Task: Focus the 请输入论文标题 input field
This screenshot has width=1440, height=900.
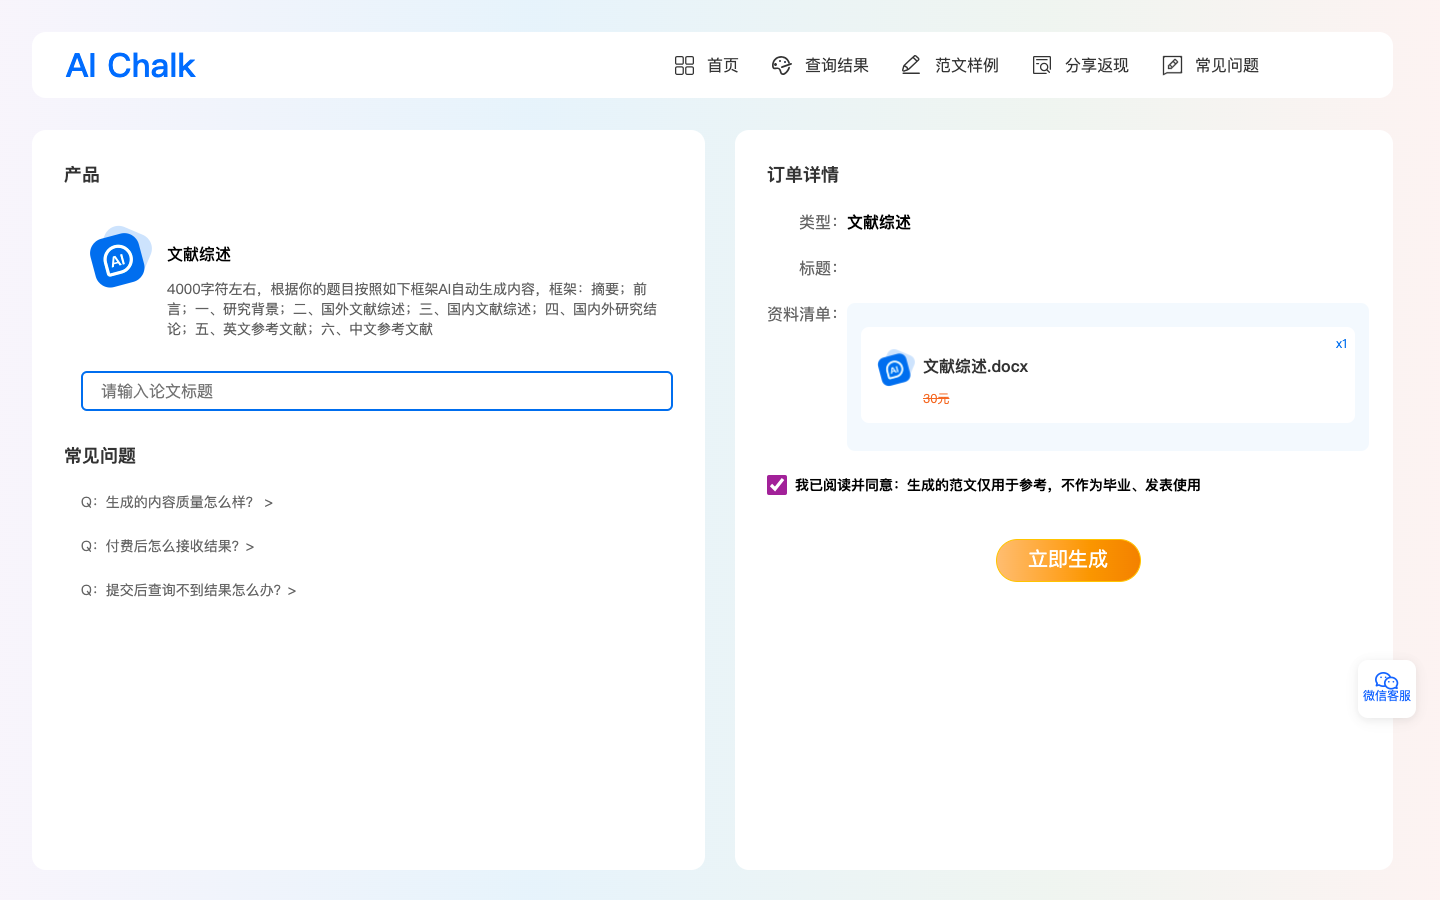Action: (x=376, y=391)
